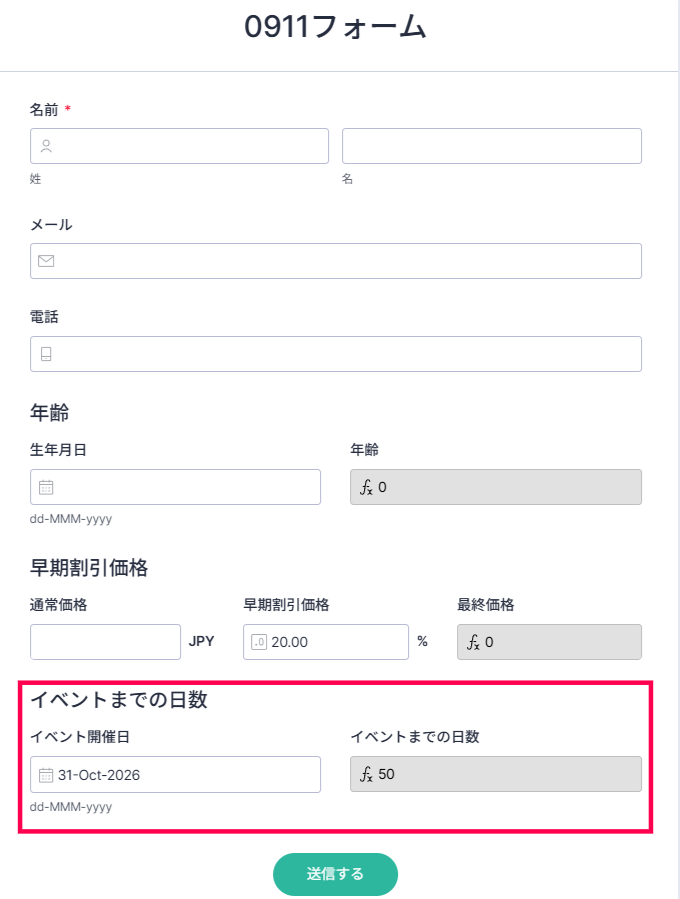Screen dimensions: 680x899
Task: Open the calendar icon for 生年月日
Action: click(46, 487)
